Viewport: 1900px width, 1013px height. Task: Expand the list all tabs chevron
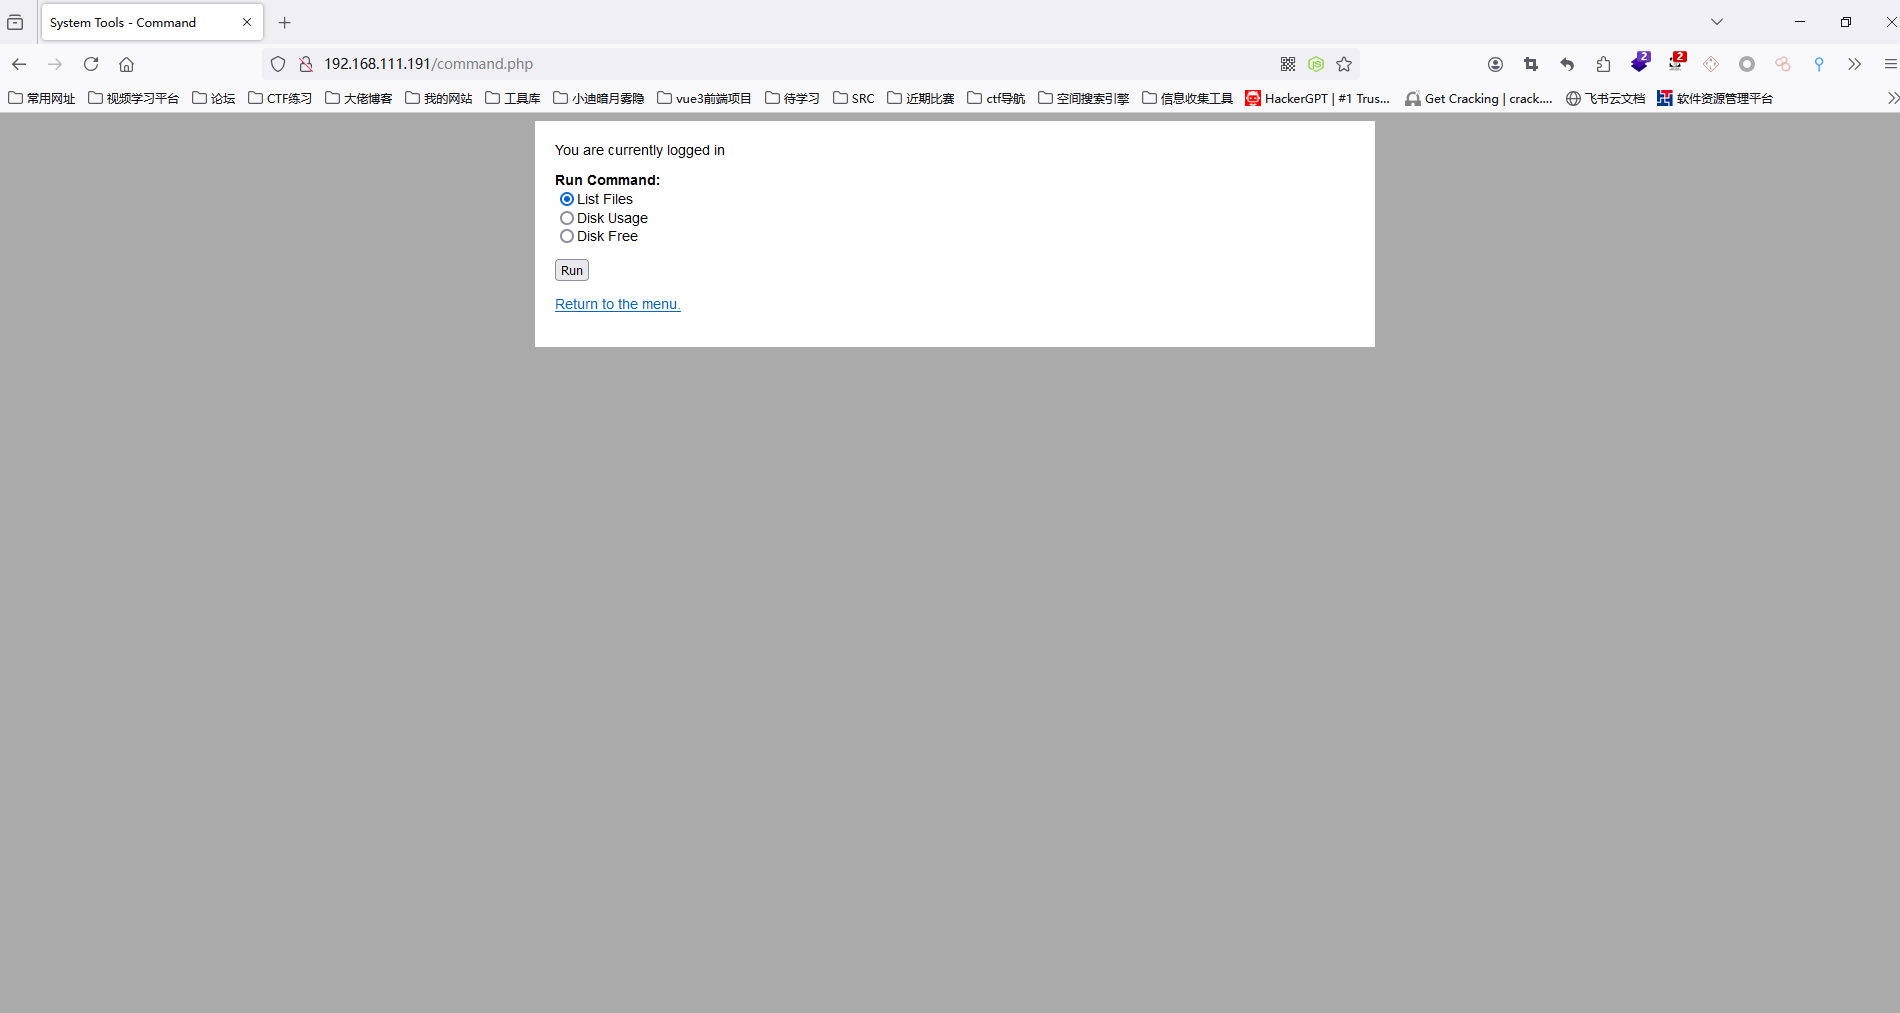tap(1717, 22)
